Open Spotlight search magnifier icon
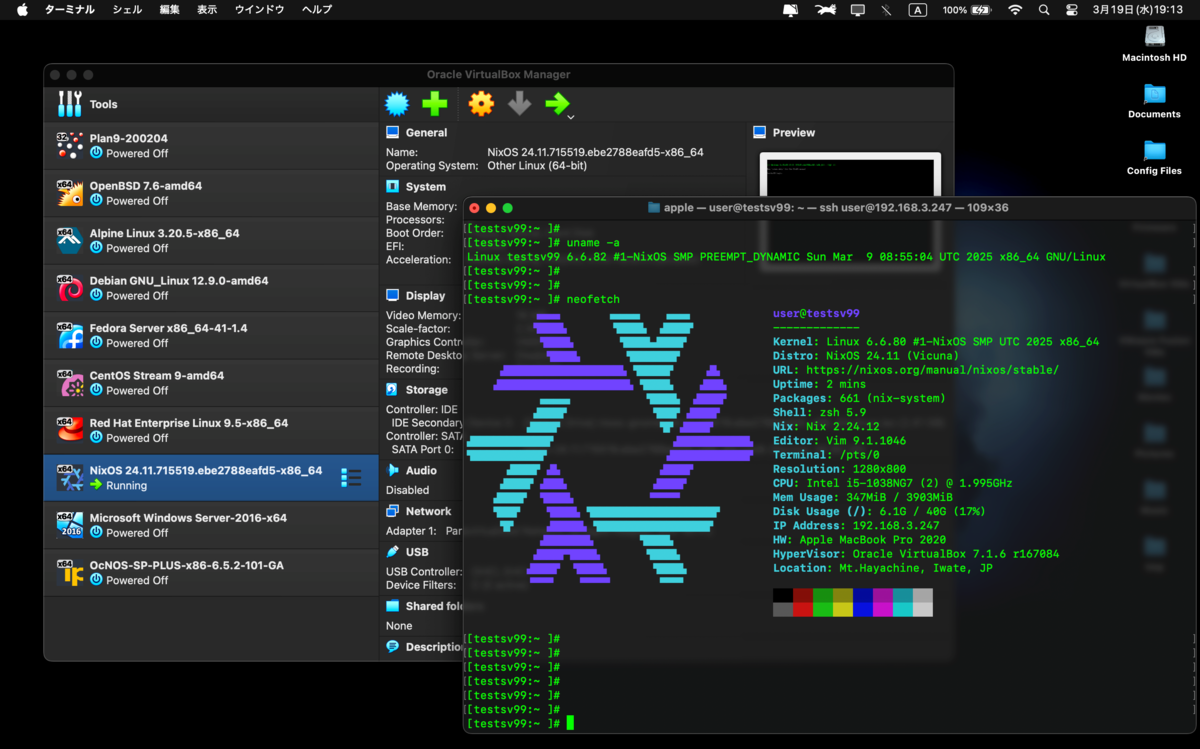This screenshot has width=1200, height=749. coord(1044,9)
